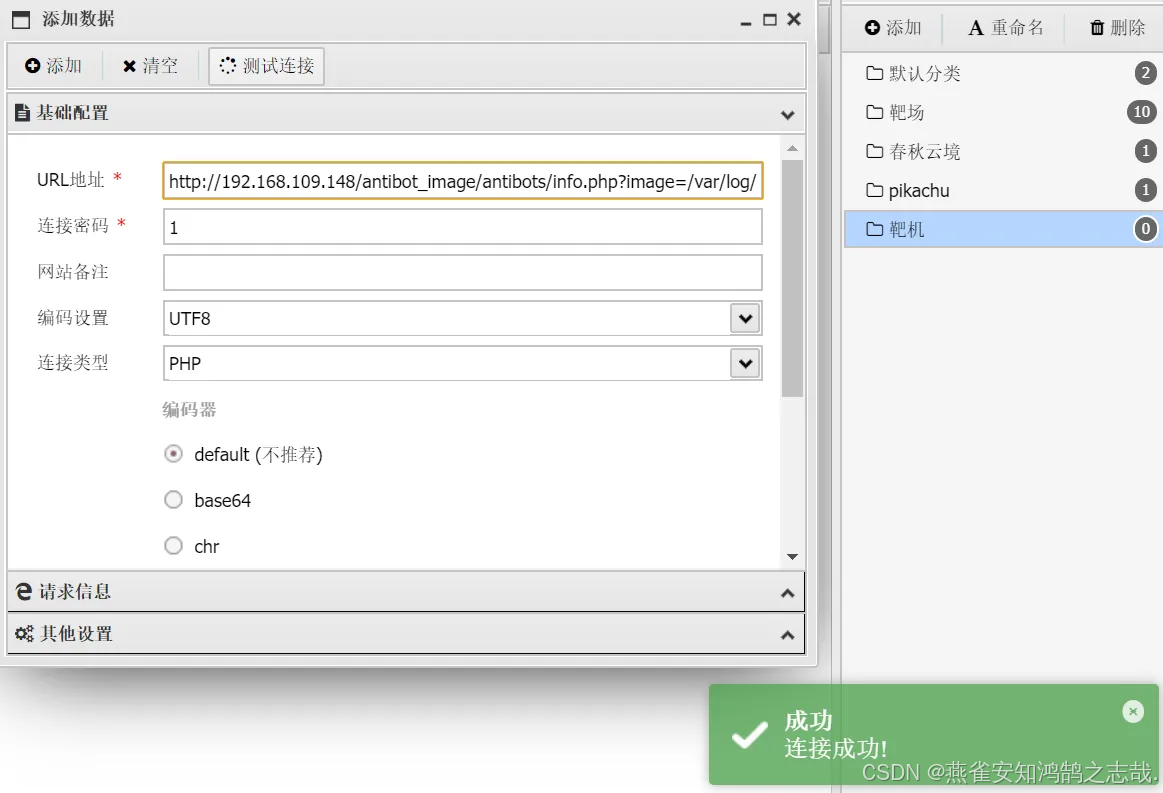The height and width of the screenshot is (793, 1163).
Task: Expand the 其他设置 section chevron
Action: (x=788, y=635)
